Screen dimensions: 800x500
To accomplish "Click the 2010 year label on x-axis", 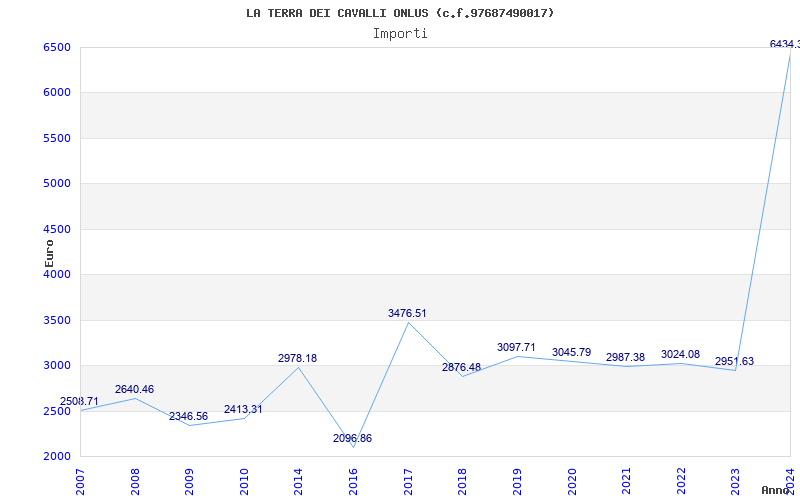I will tap(244, 482).
